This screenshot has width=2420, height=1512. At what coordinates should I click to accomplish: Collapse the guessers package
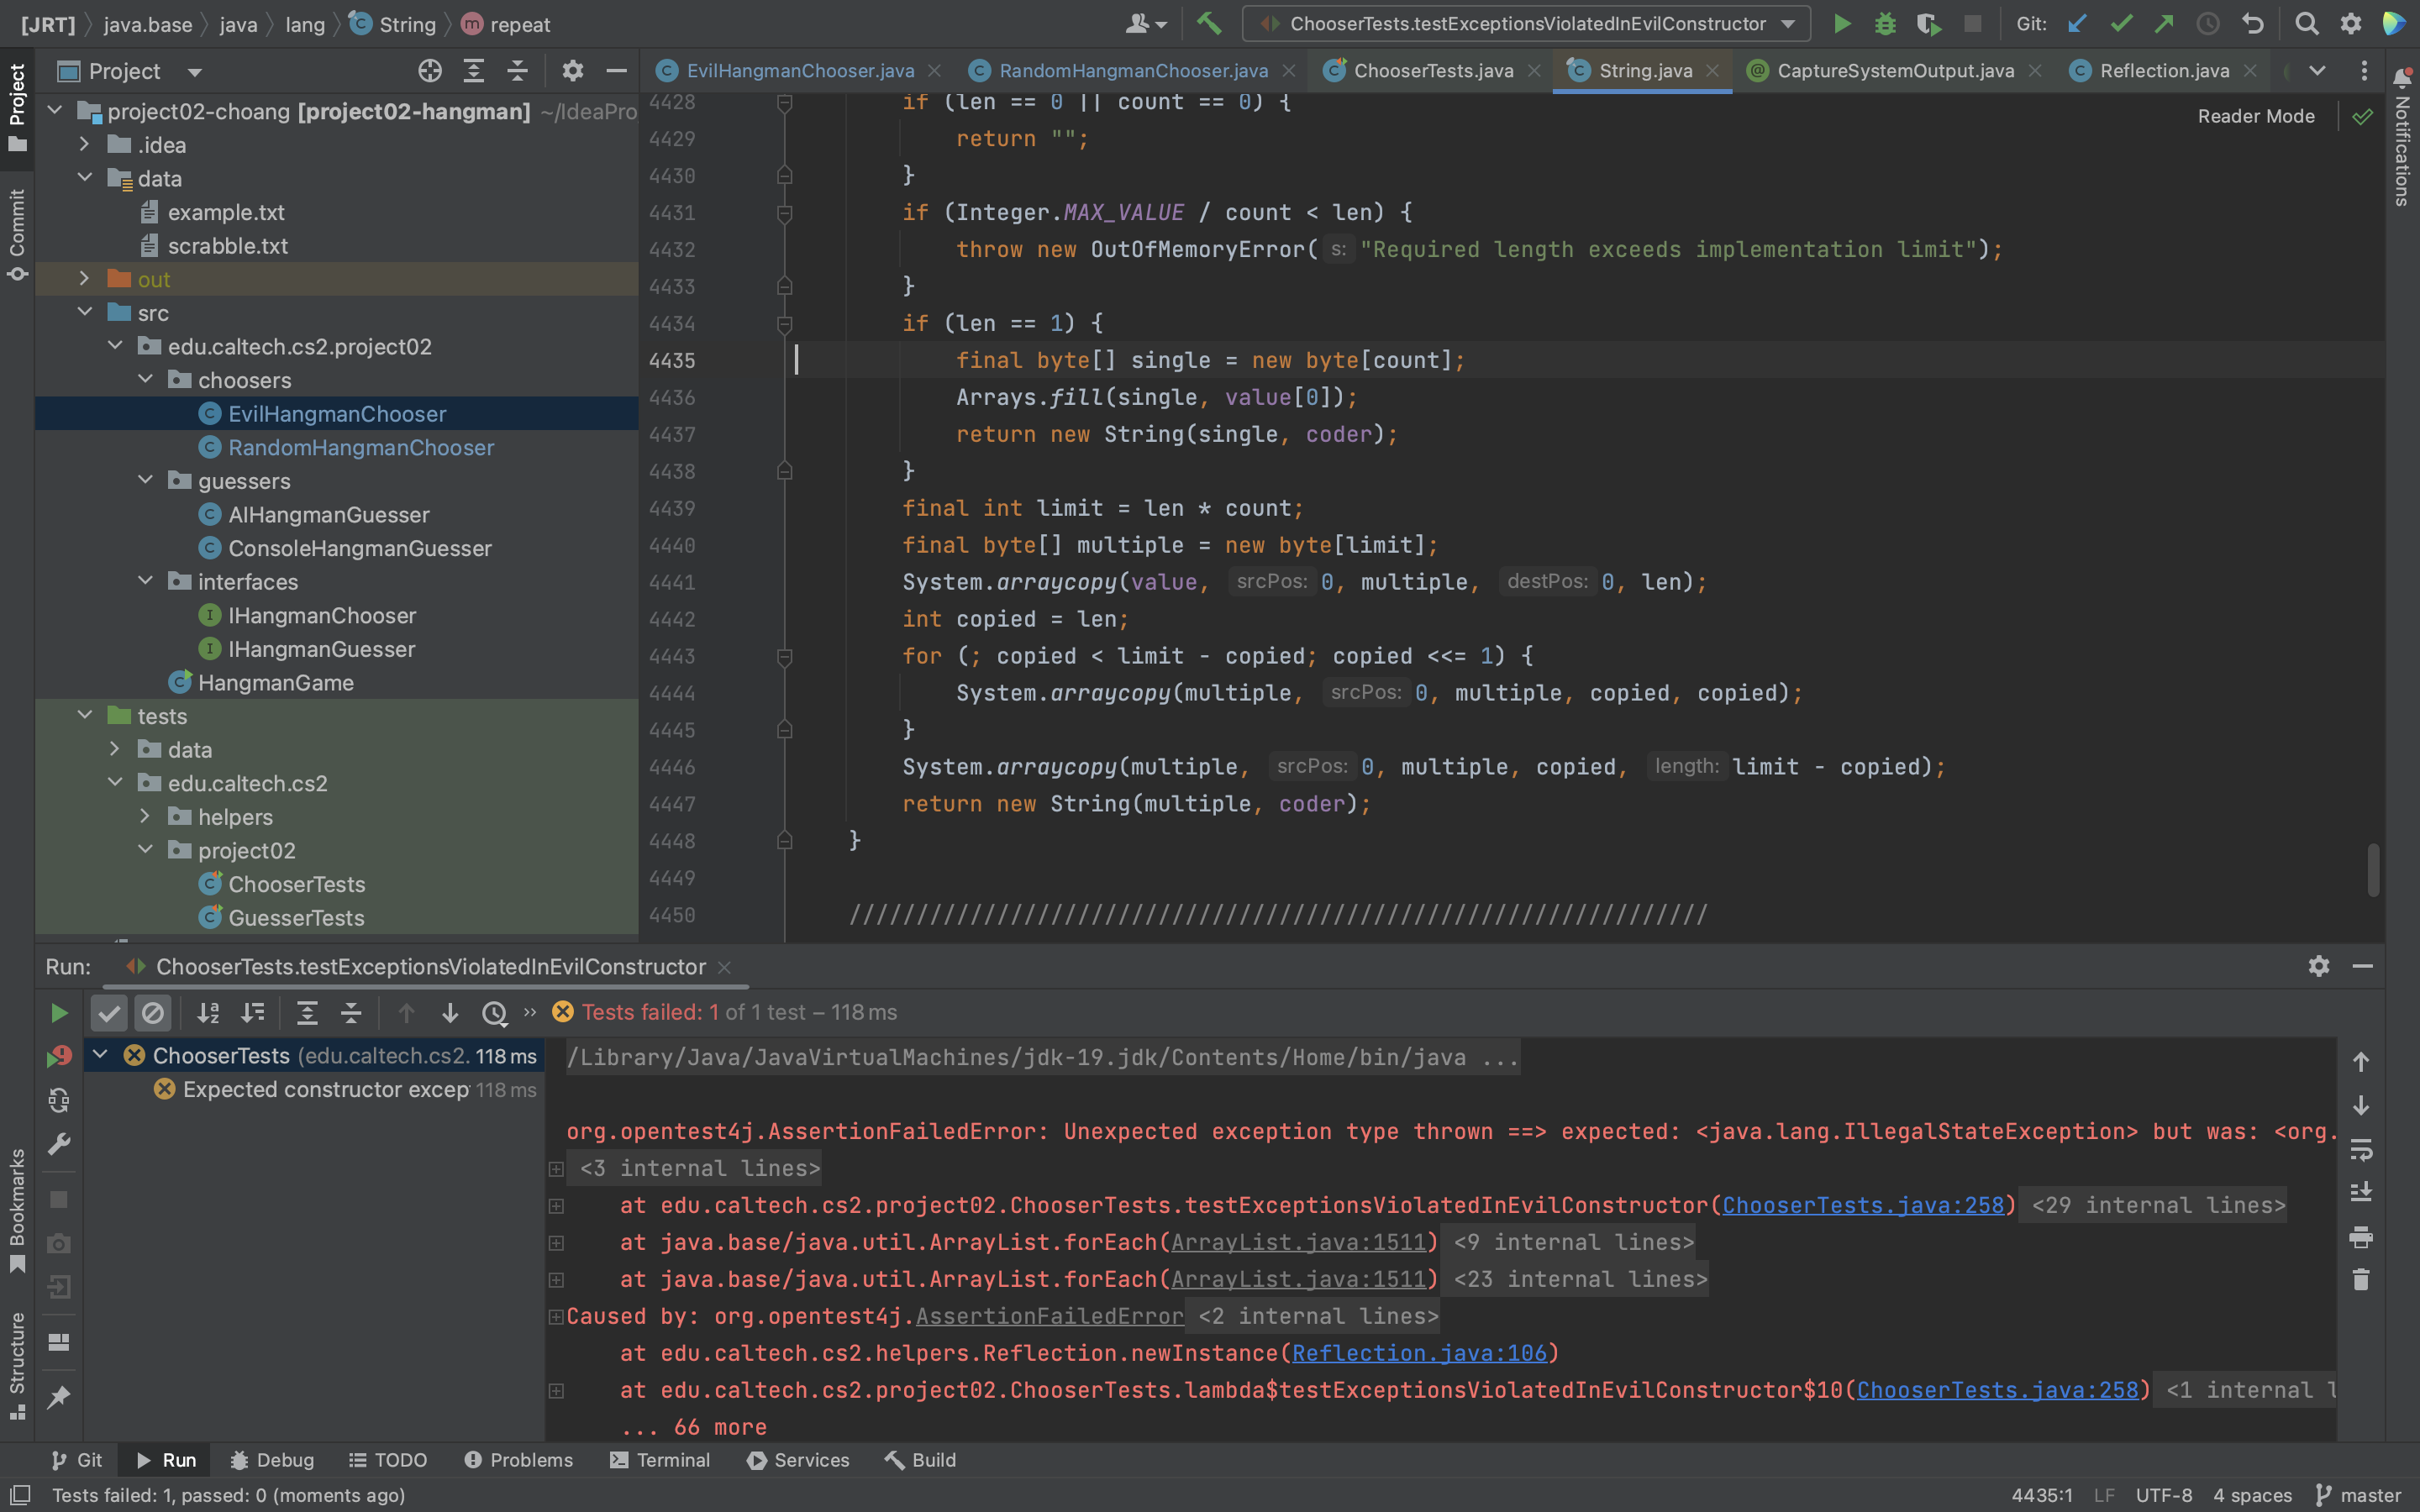(146, 481)
